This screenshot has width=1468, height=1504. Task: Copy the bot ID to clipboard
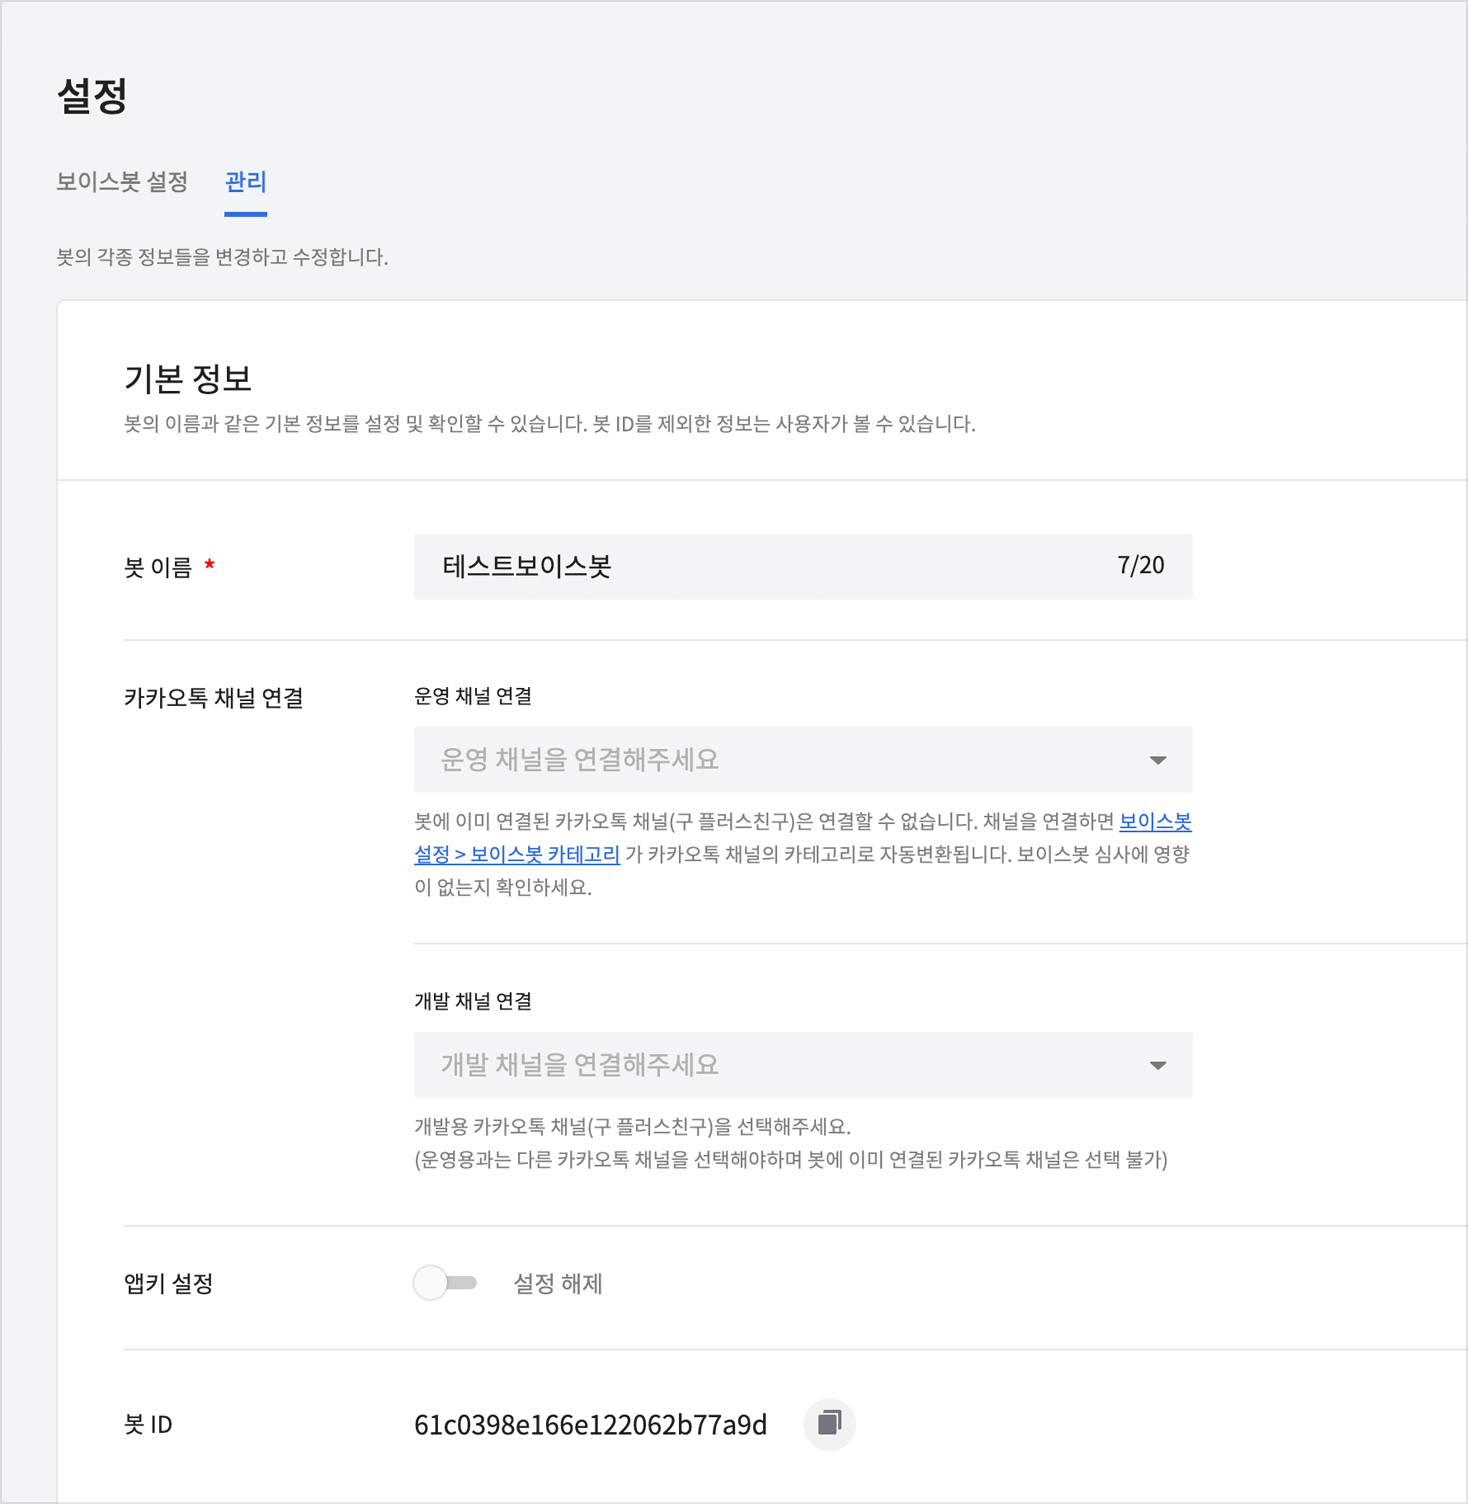829,1423
